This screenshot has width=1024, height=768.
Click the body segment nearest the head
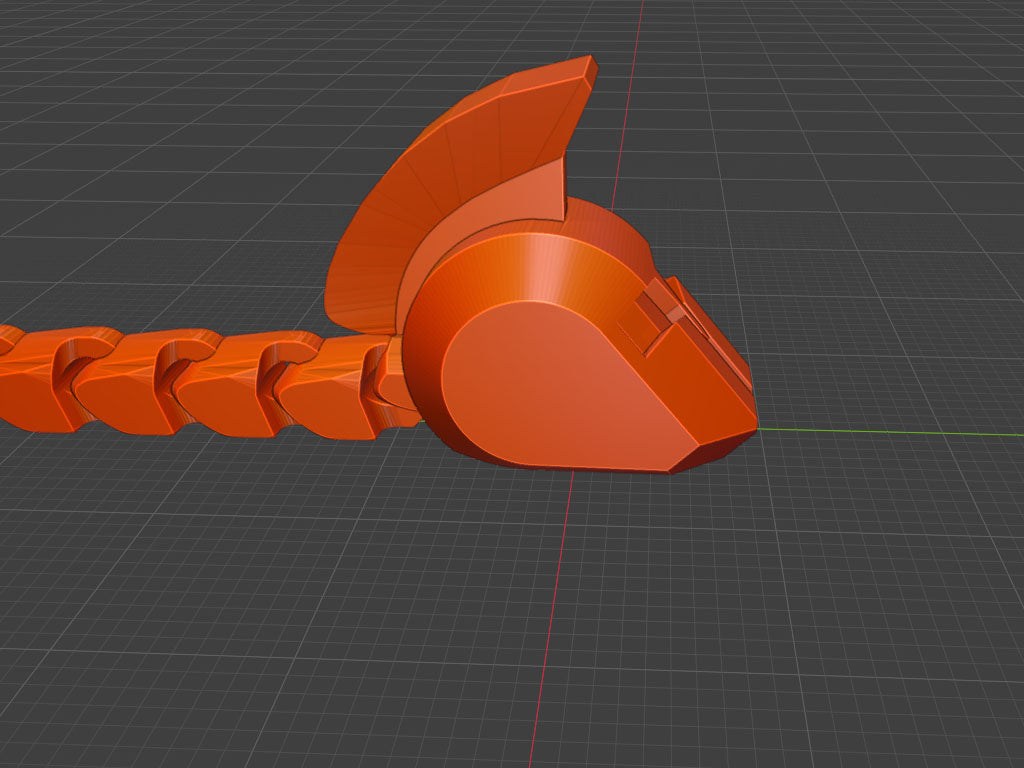(x=327, y=387)
